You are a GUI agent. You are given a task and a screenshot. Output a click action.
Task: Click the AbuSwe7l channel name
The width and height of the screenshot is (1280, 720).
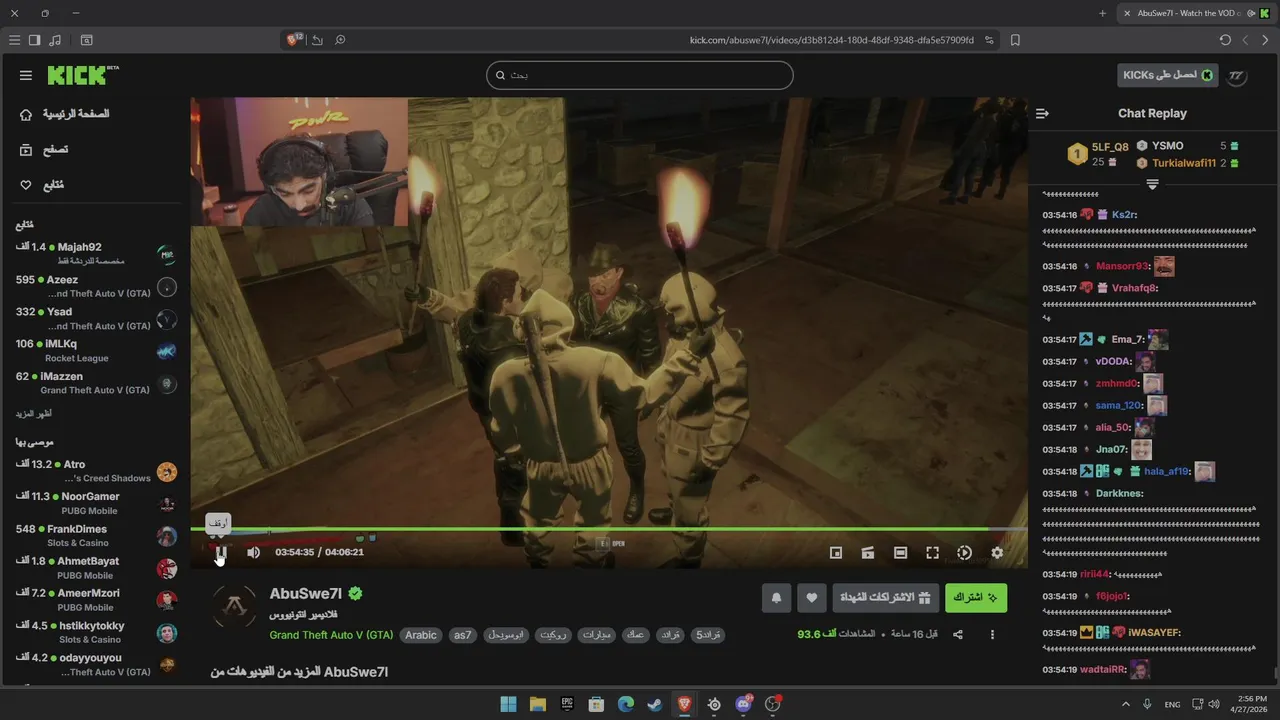pos(305,594)
